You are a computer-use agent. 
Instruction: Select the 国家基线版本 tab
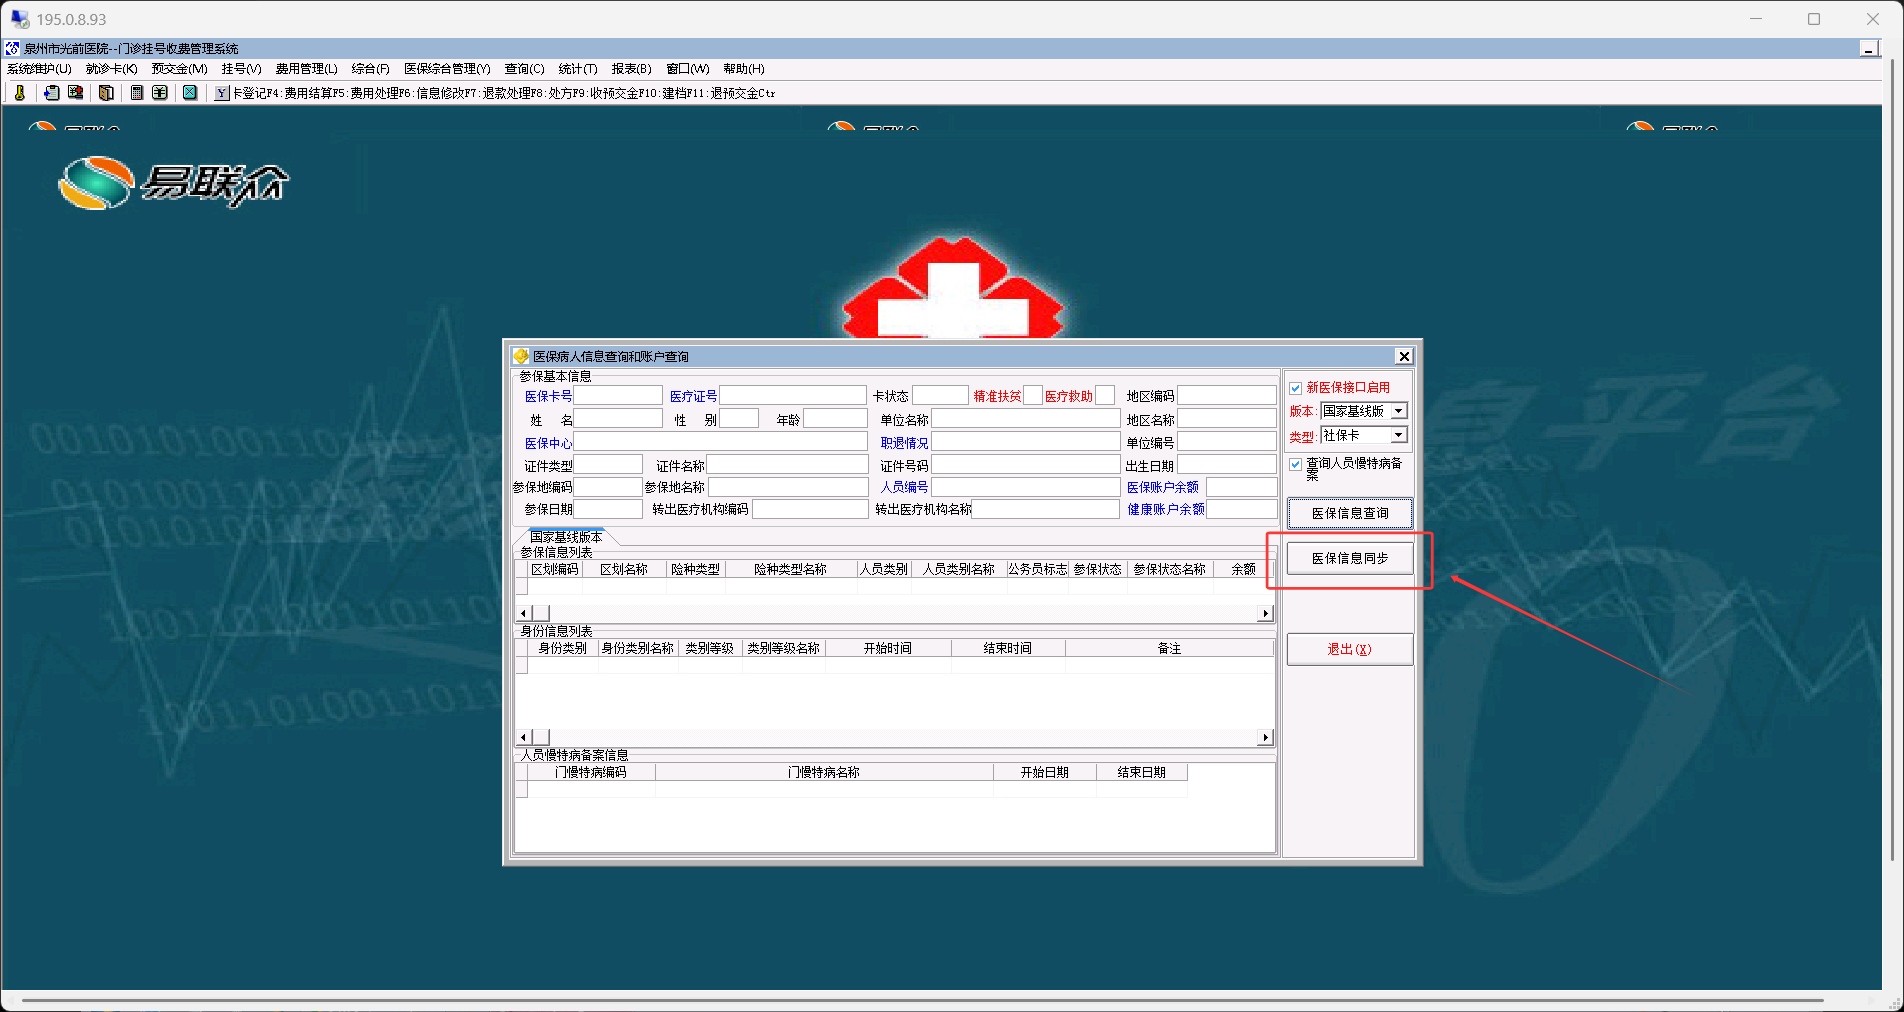point(566,537)
